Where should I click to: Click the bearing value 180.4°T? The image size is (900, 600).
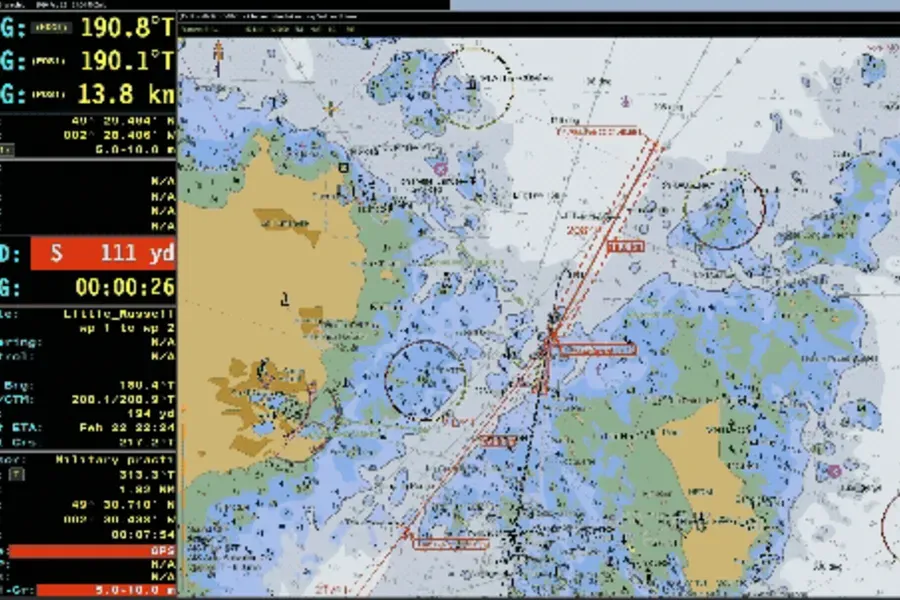click(146, 385)
